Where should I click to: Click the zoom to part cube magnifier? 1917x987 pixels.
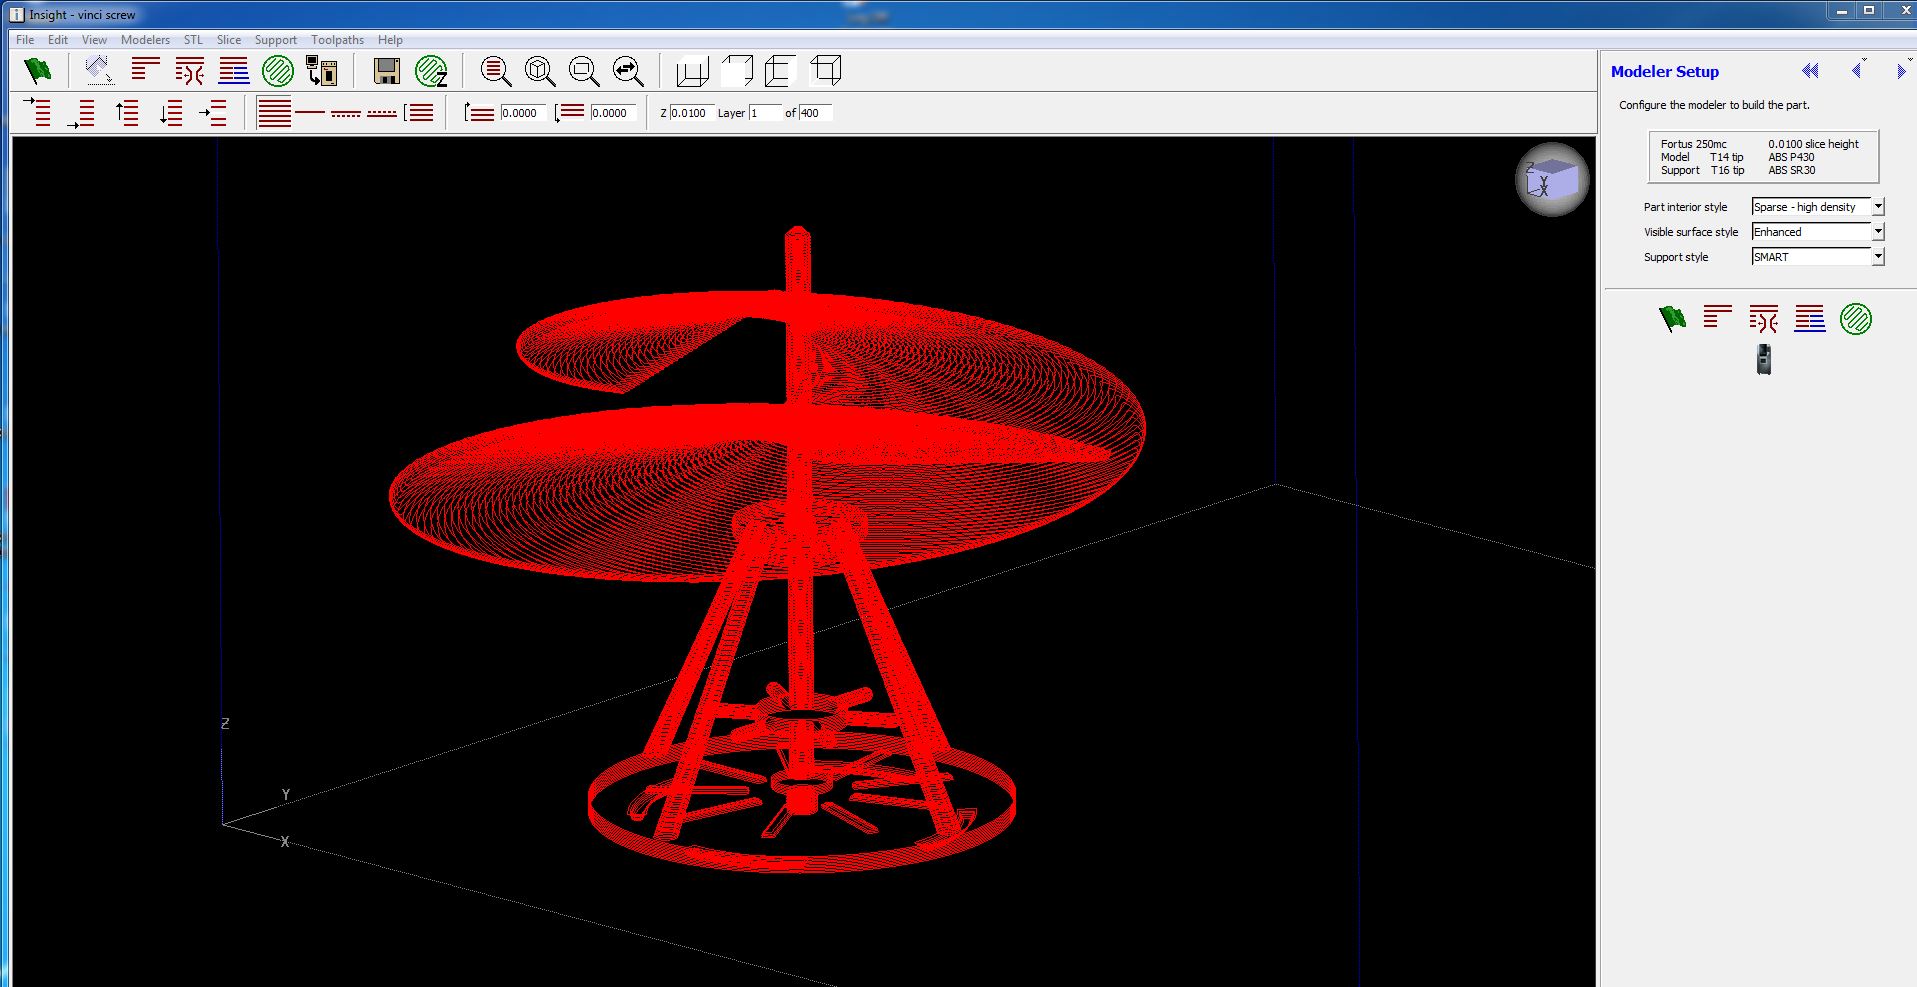pyautogui.click(x=540, y=71)
